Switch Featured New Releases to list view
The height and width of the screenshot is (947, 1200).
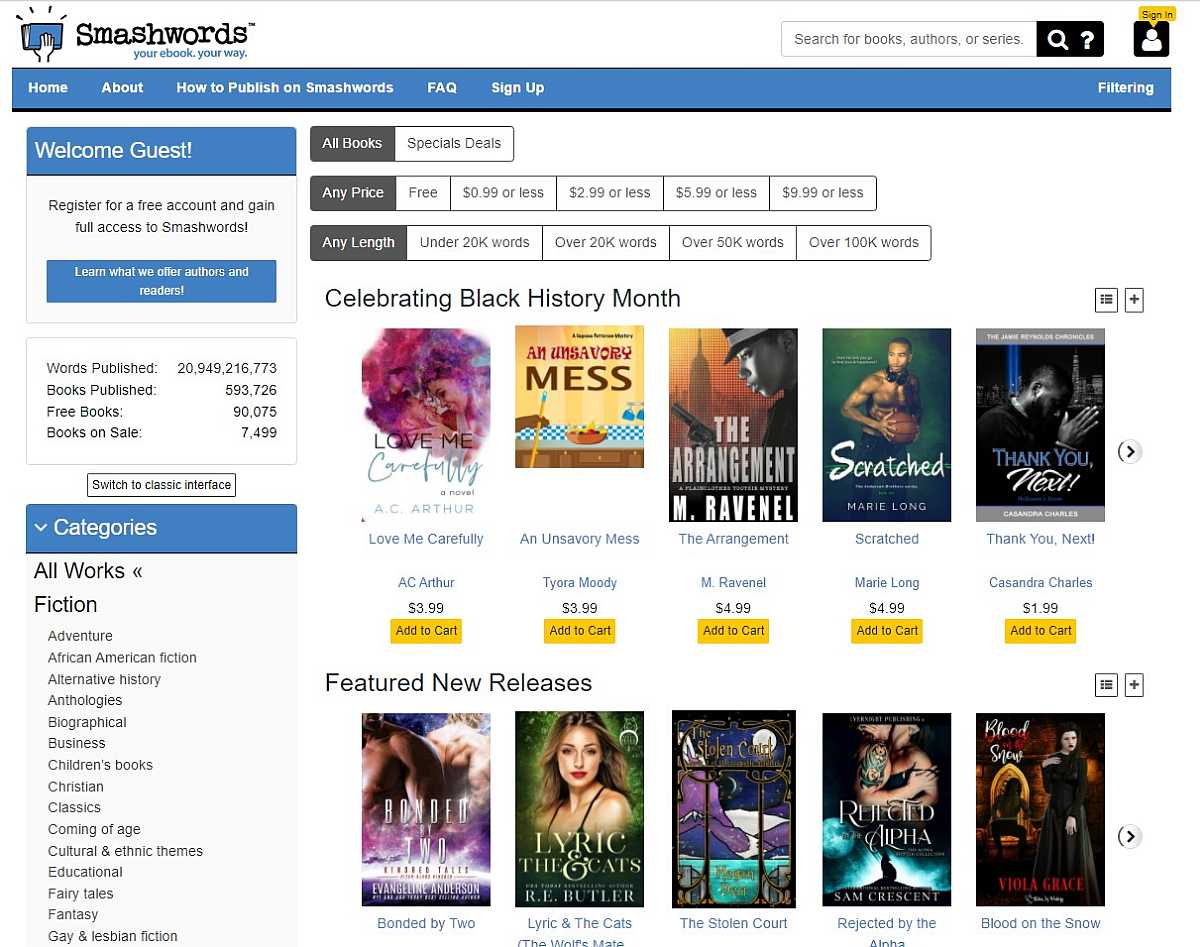1106,685
